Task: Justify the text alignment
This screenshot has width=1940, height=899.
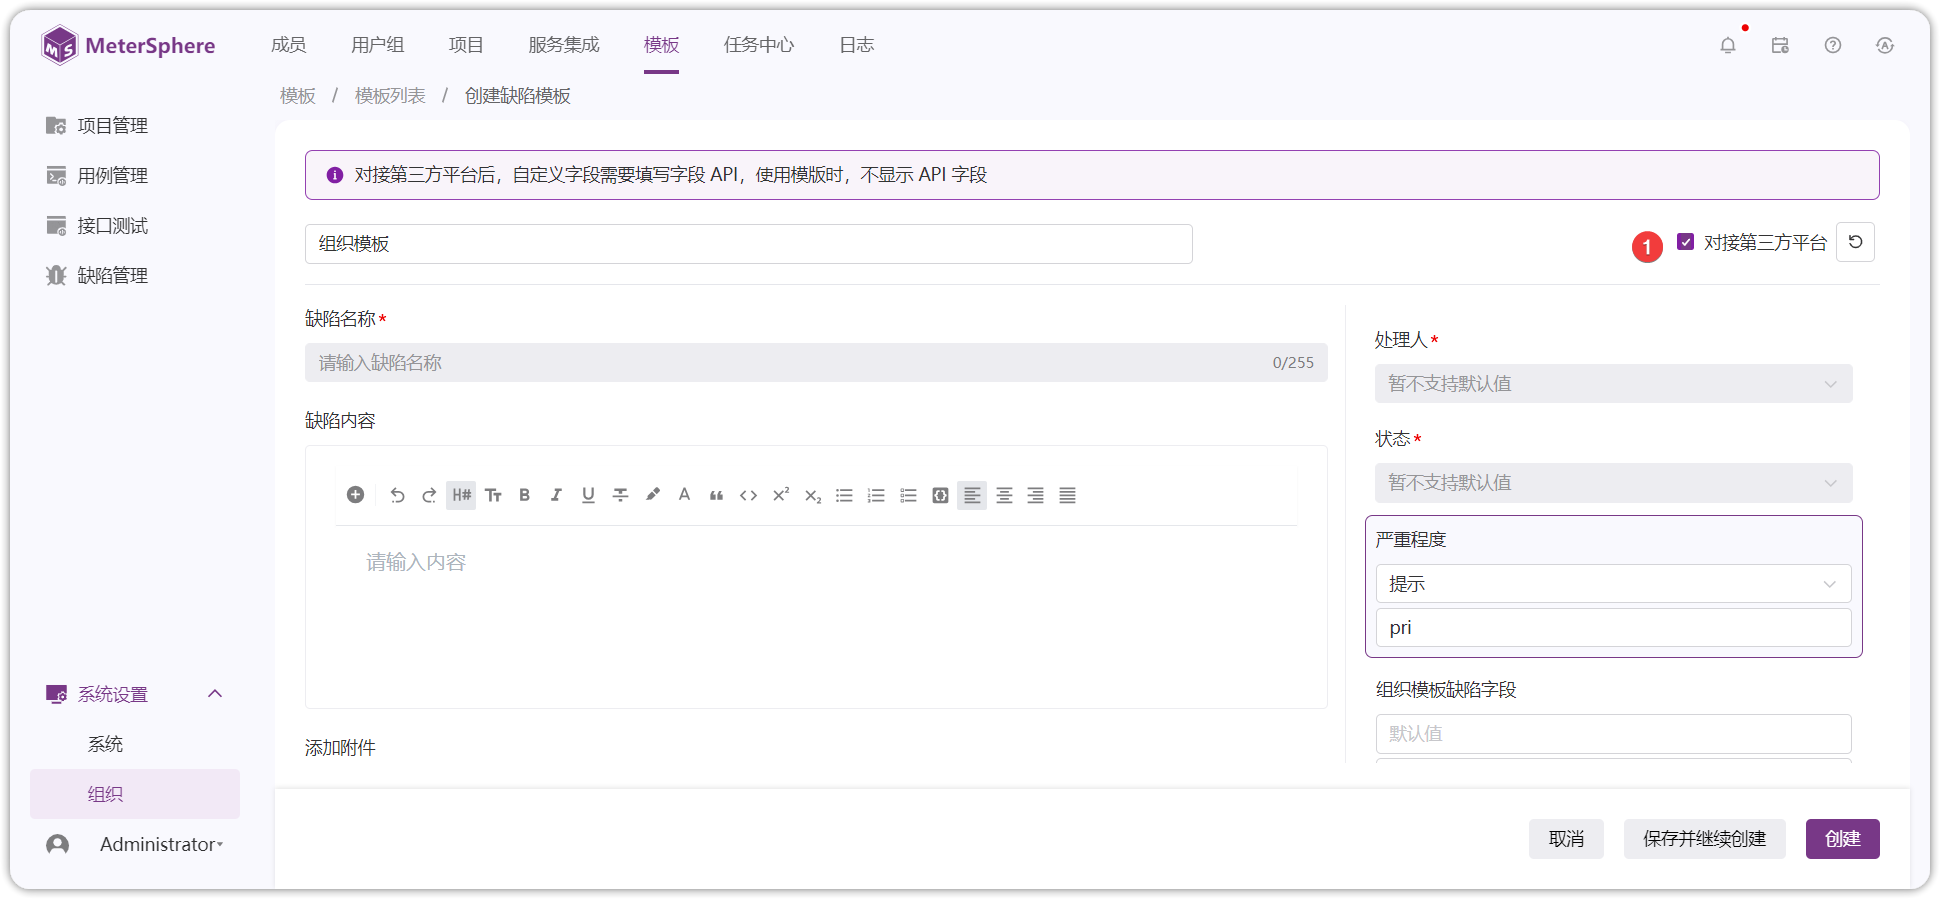Action: tap(1068, 495)
